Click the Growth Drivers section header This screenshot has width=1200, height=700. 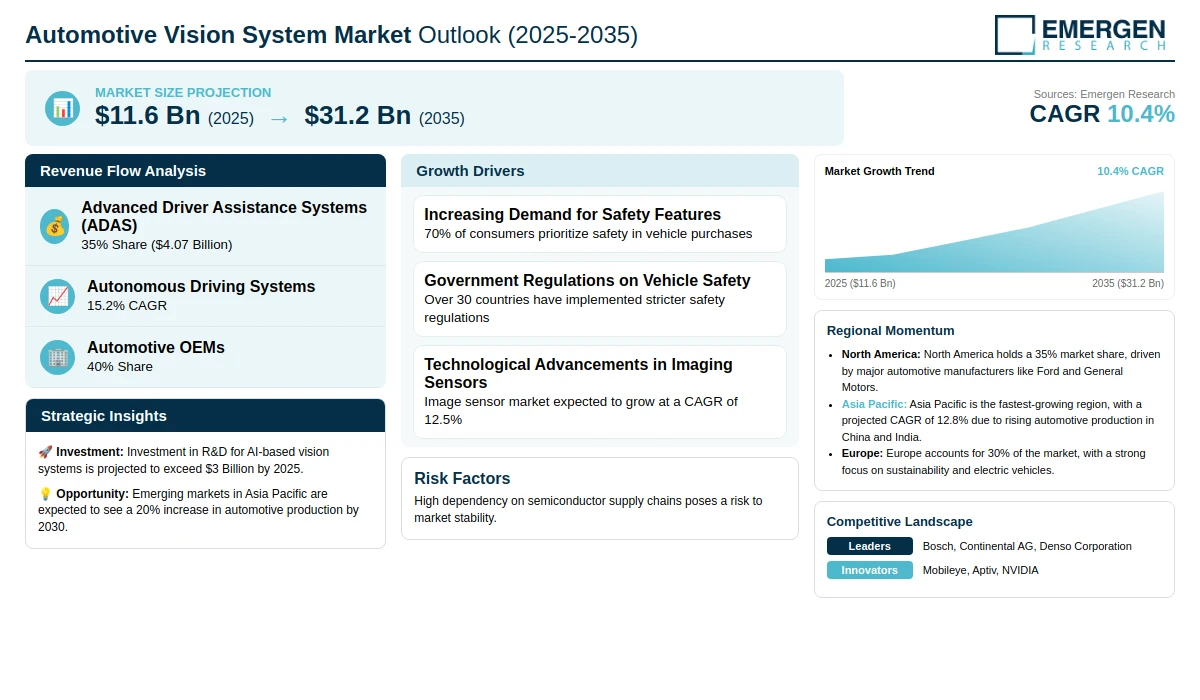point(600,171)
